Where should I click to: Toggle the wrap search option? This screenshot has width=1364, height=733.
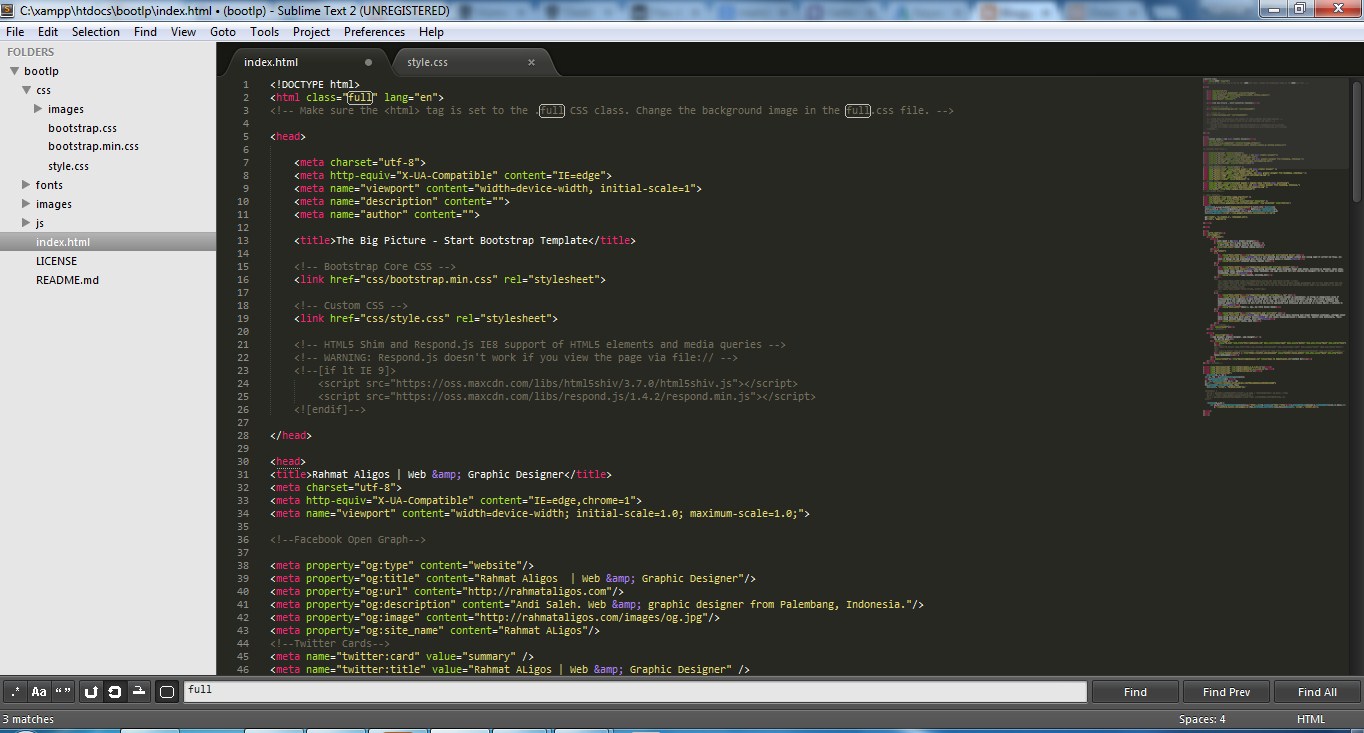click(115, 691)
